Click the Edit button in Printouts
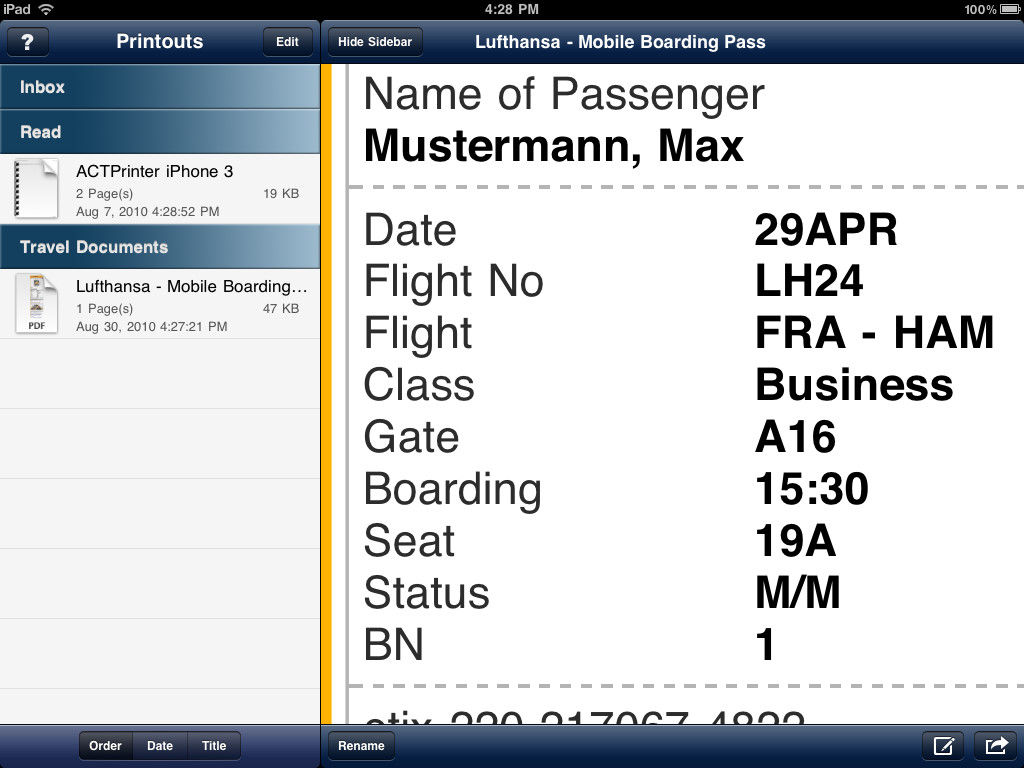Screen dimensions: 1024x768 (x=287, y=42)
